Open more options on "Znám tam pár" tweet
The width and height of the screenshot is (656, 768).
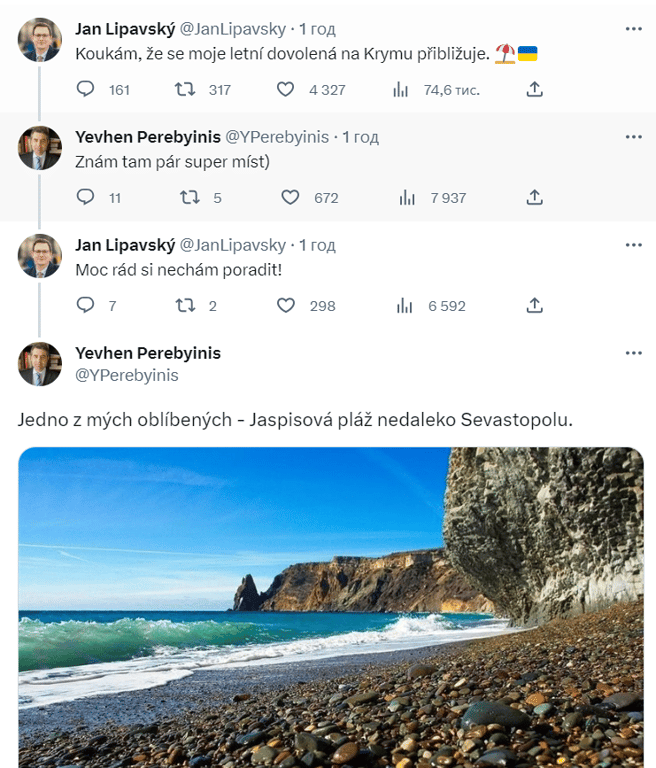click(x=633, y=137)
